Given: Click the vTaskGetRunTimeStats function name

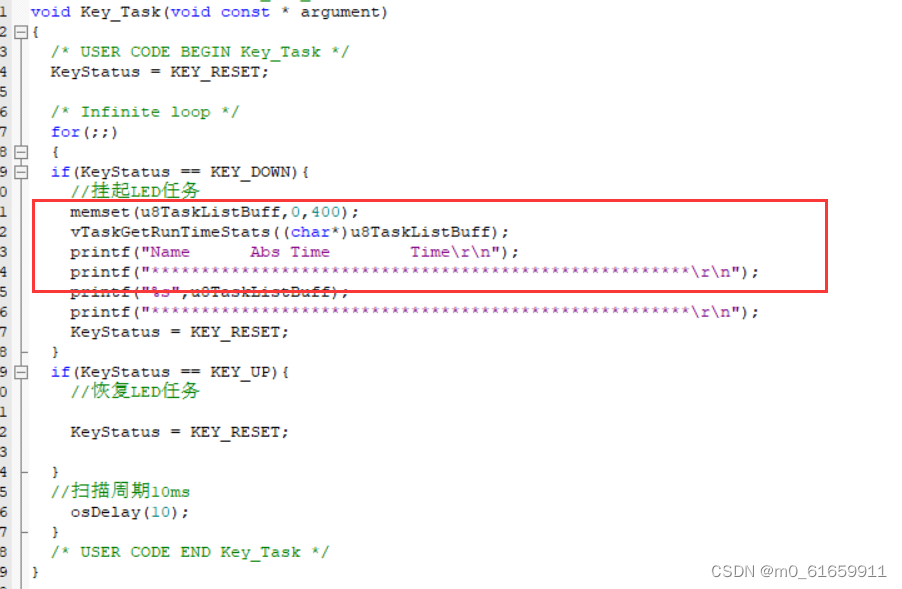Looking at the screenshot, I should (170, 232).
